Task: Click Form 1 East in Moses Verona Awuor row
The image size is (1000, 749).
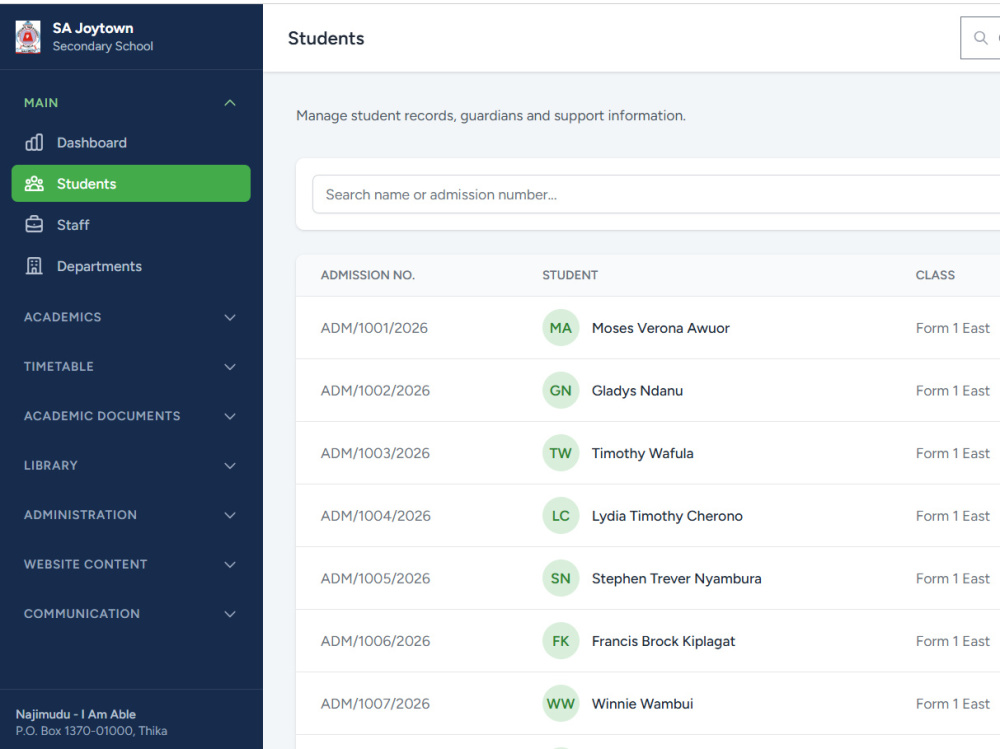Action: (x=953, y=328)
